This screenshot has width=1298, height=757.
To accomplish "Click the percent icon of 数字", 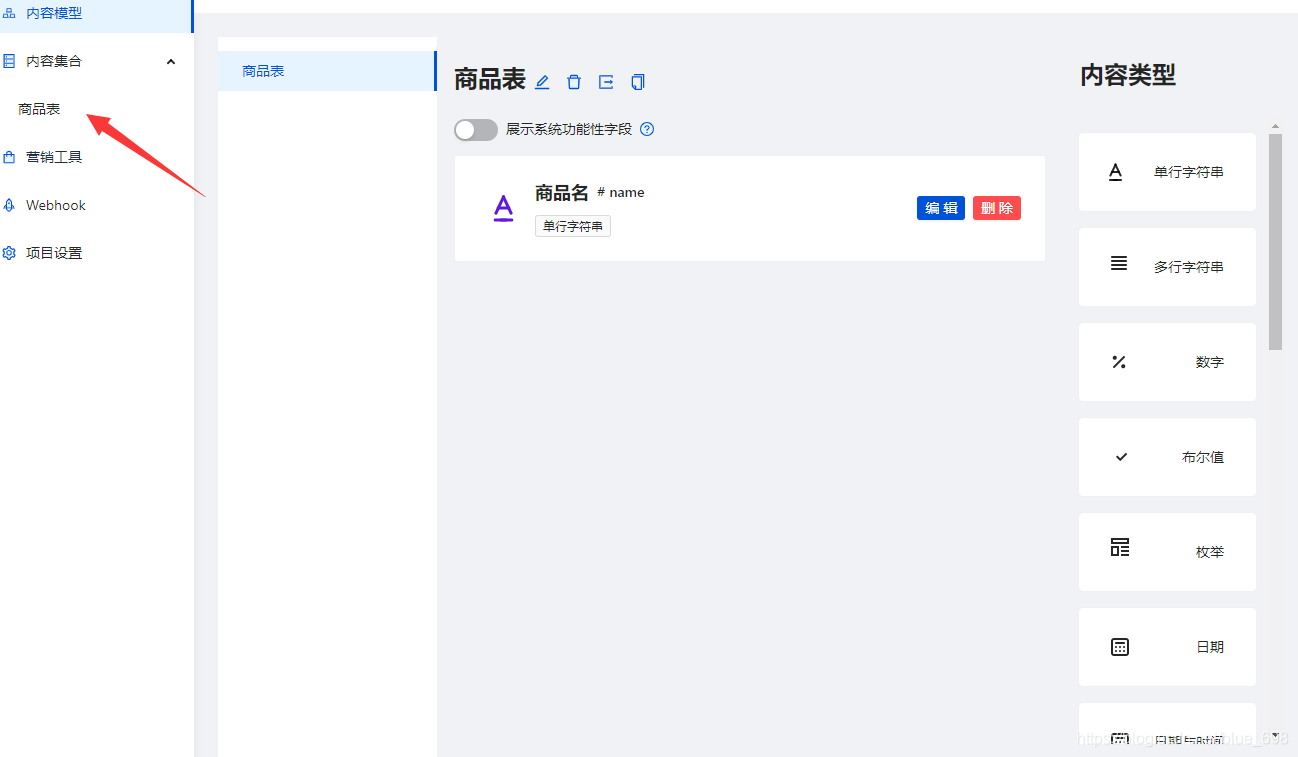I will pos(1119,362).
